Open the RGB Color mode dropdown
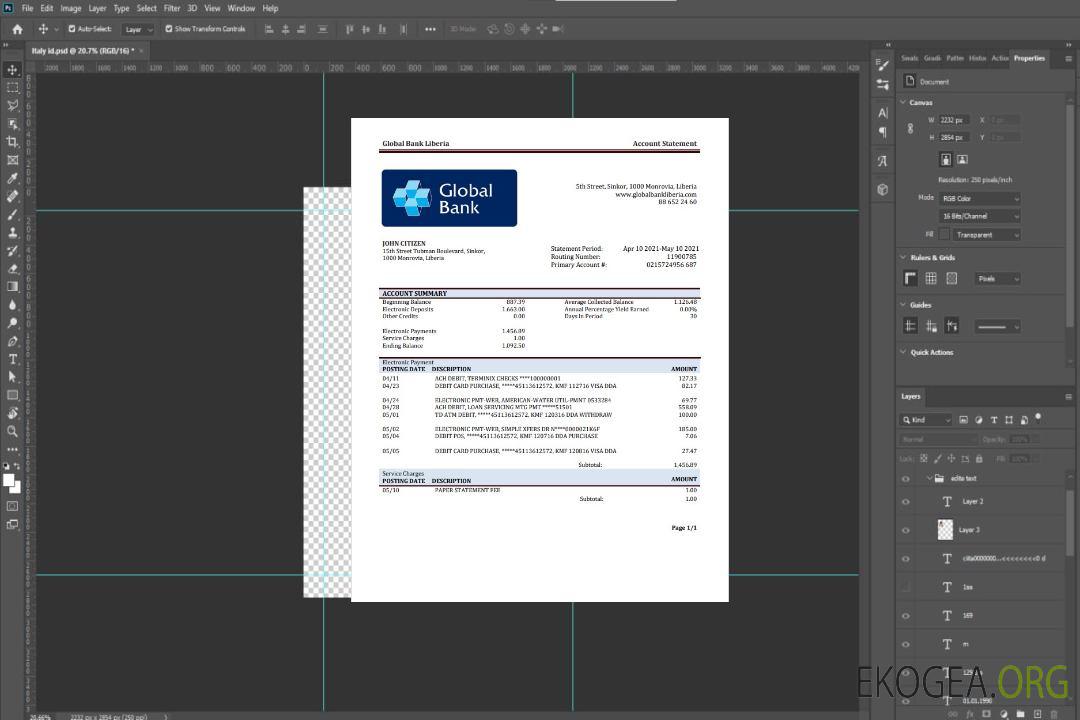This screenshot has width=1080, height=720. pyautogui.click(x=979, y=198)
